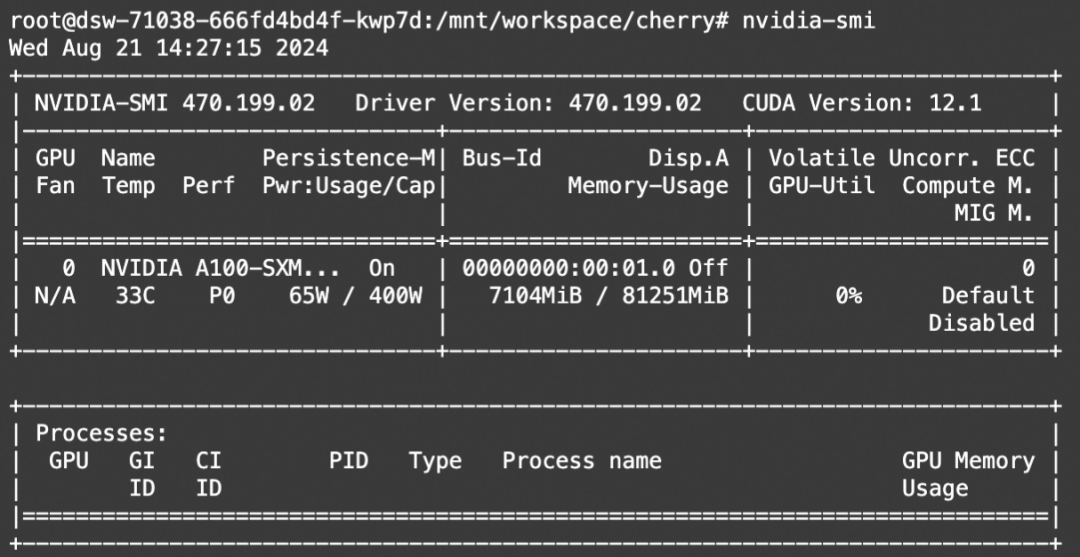The height and width of the screenshot is (557, 1080).
Task: Click the Type column header in Processes
Action: click(435, 462)
